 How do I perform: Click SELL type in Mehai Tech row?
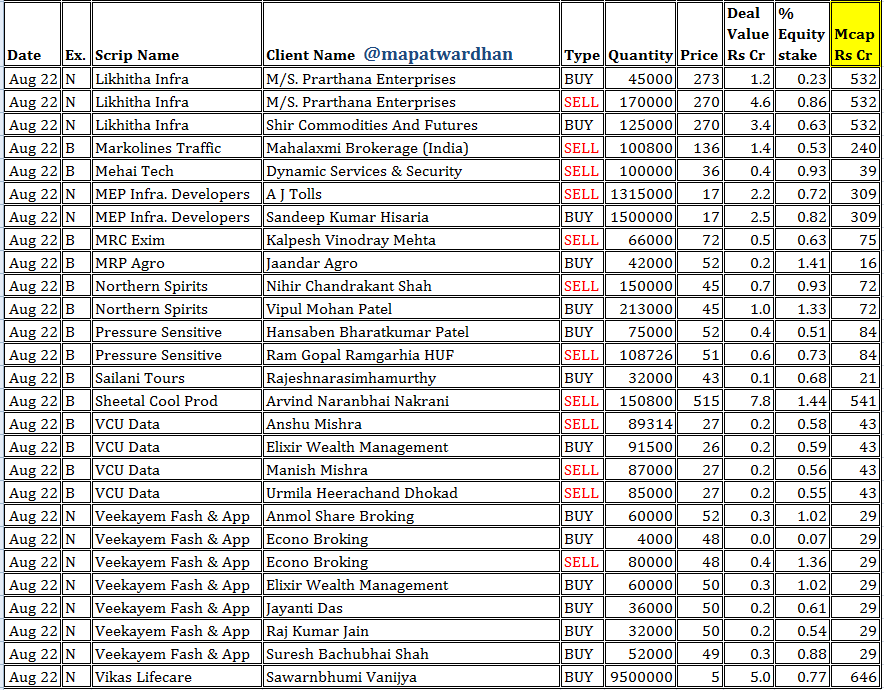click(582, 171)
